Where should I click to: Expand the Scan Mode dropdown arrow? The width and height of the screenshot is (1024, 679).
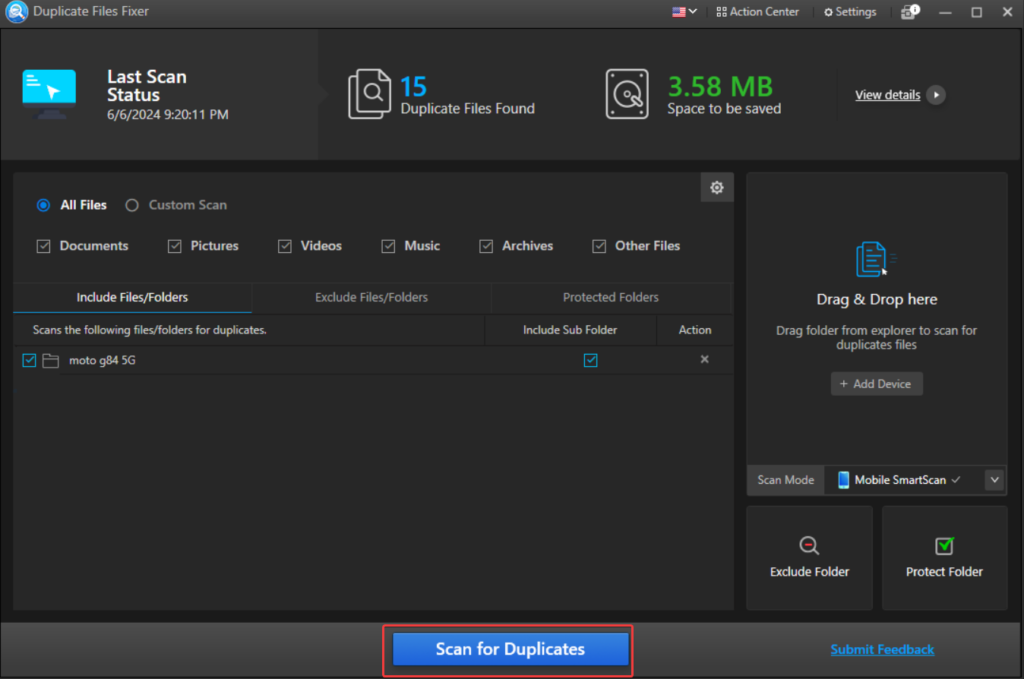coord(994,480)
